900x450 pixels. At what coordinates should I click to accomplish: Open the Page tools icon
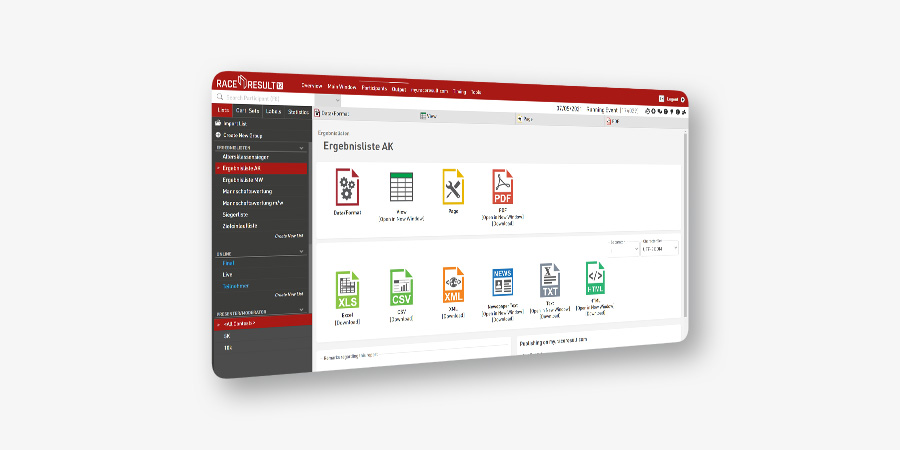click(x=453, y=187)
